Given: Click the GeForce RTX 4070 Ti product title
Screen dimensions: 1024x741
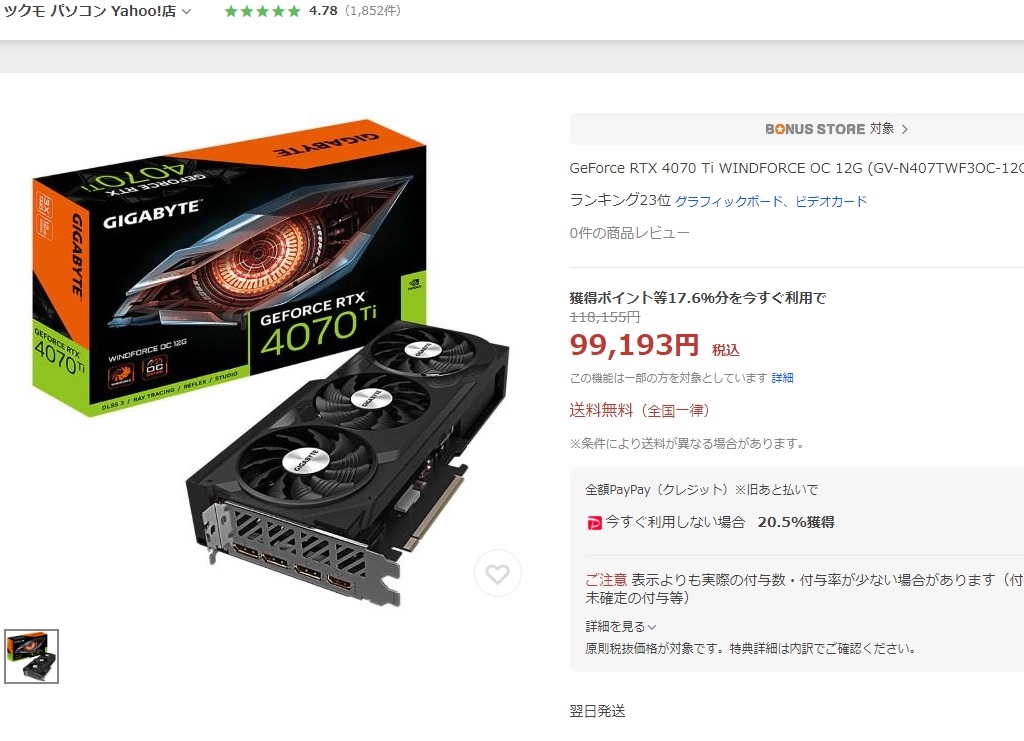Looking at the screenshot, I should [x=797, y=168].
